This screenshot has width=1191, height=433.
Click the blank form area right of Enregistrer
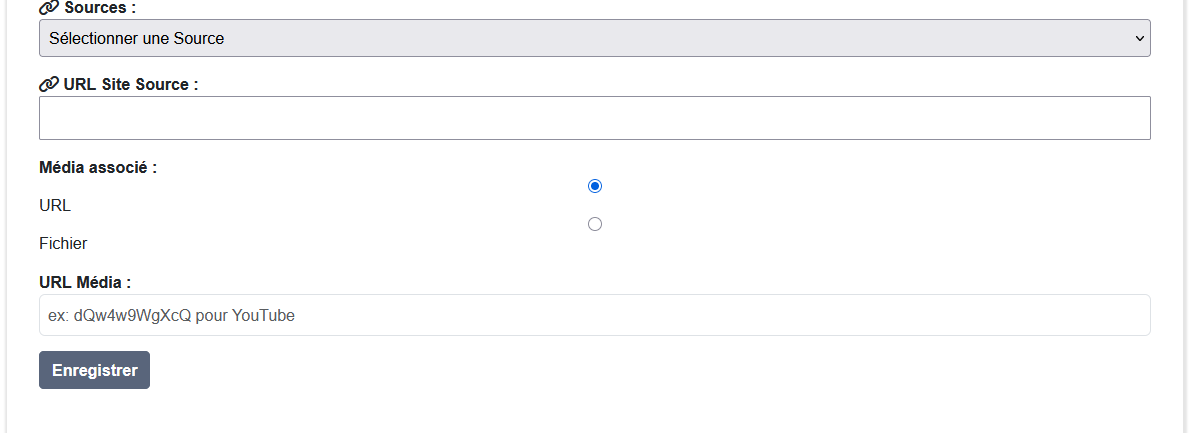(600, 370)
